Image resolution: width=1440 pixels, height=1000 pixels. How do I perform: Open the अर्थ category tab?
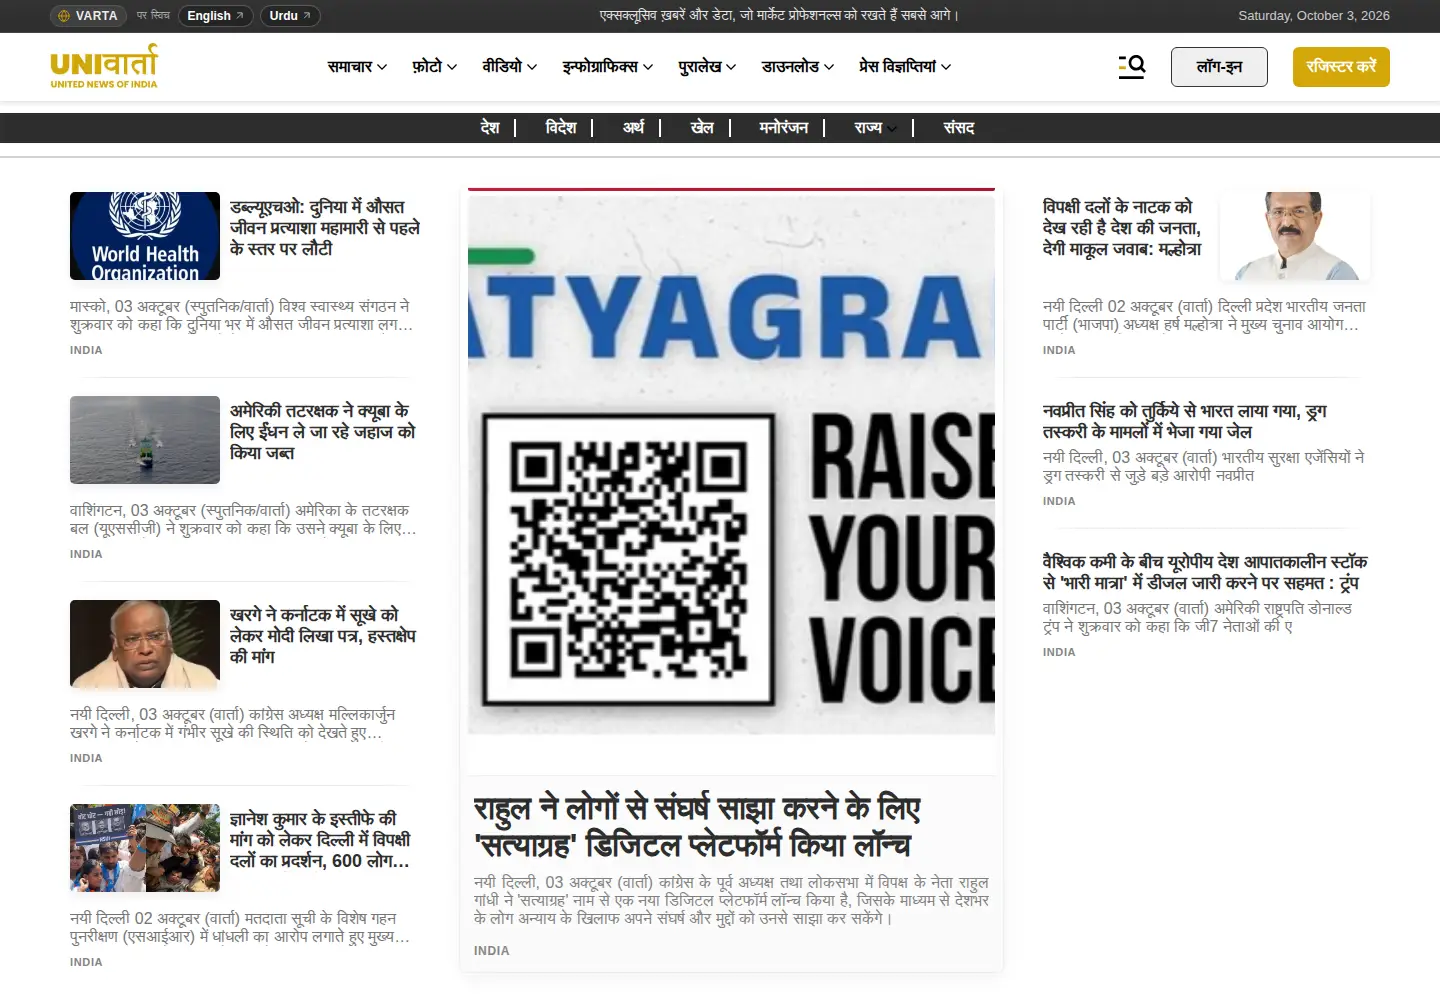634,128
